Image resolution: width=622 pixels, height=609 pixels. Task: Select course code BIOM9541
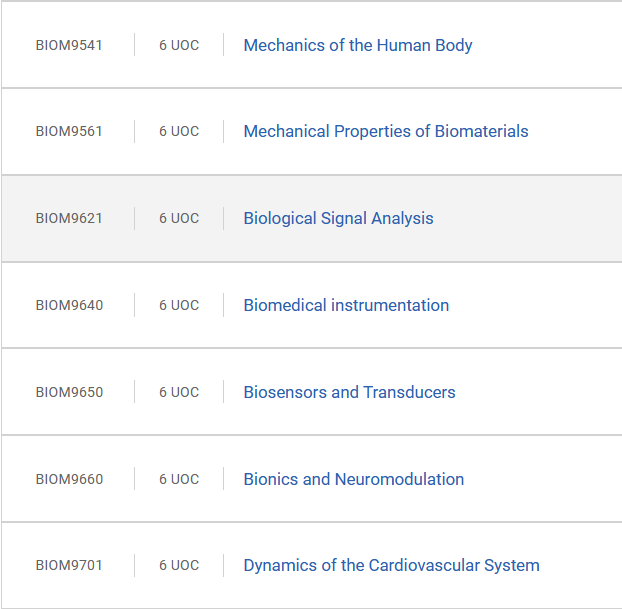[x=69, y=45]
